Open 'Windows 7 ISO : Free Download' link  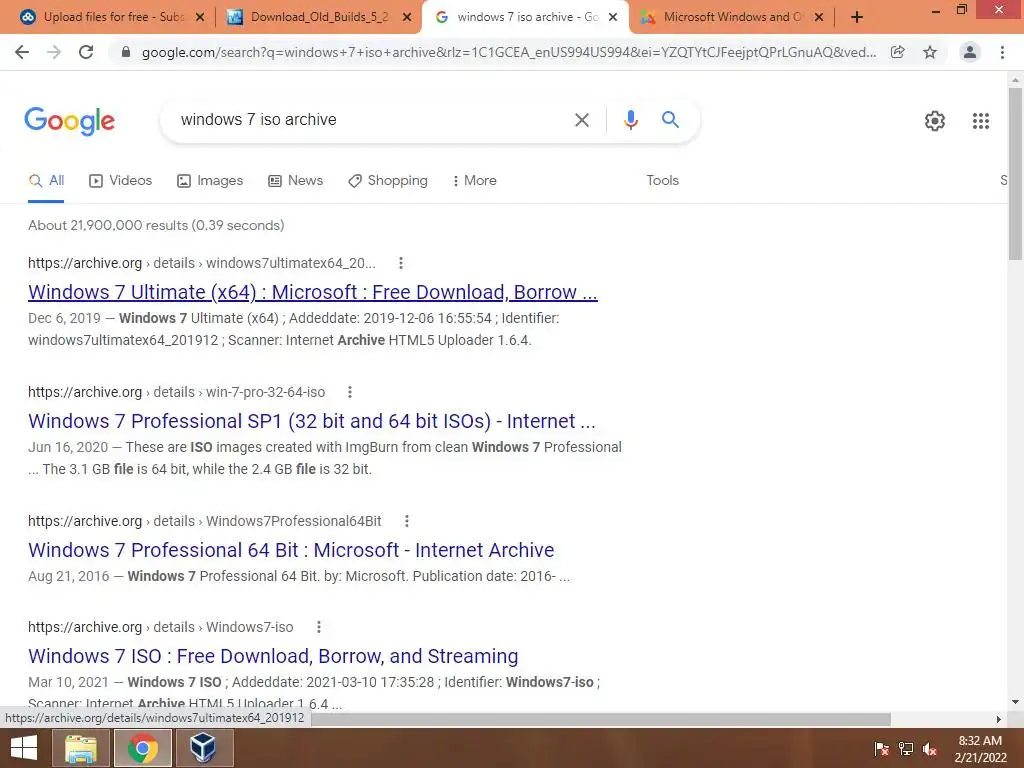pyautogui.click(x=273, y=656)
